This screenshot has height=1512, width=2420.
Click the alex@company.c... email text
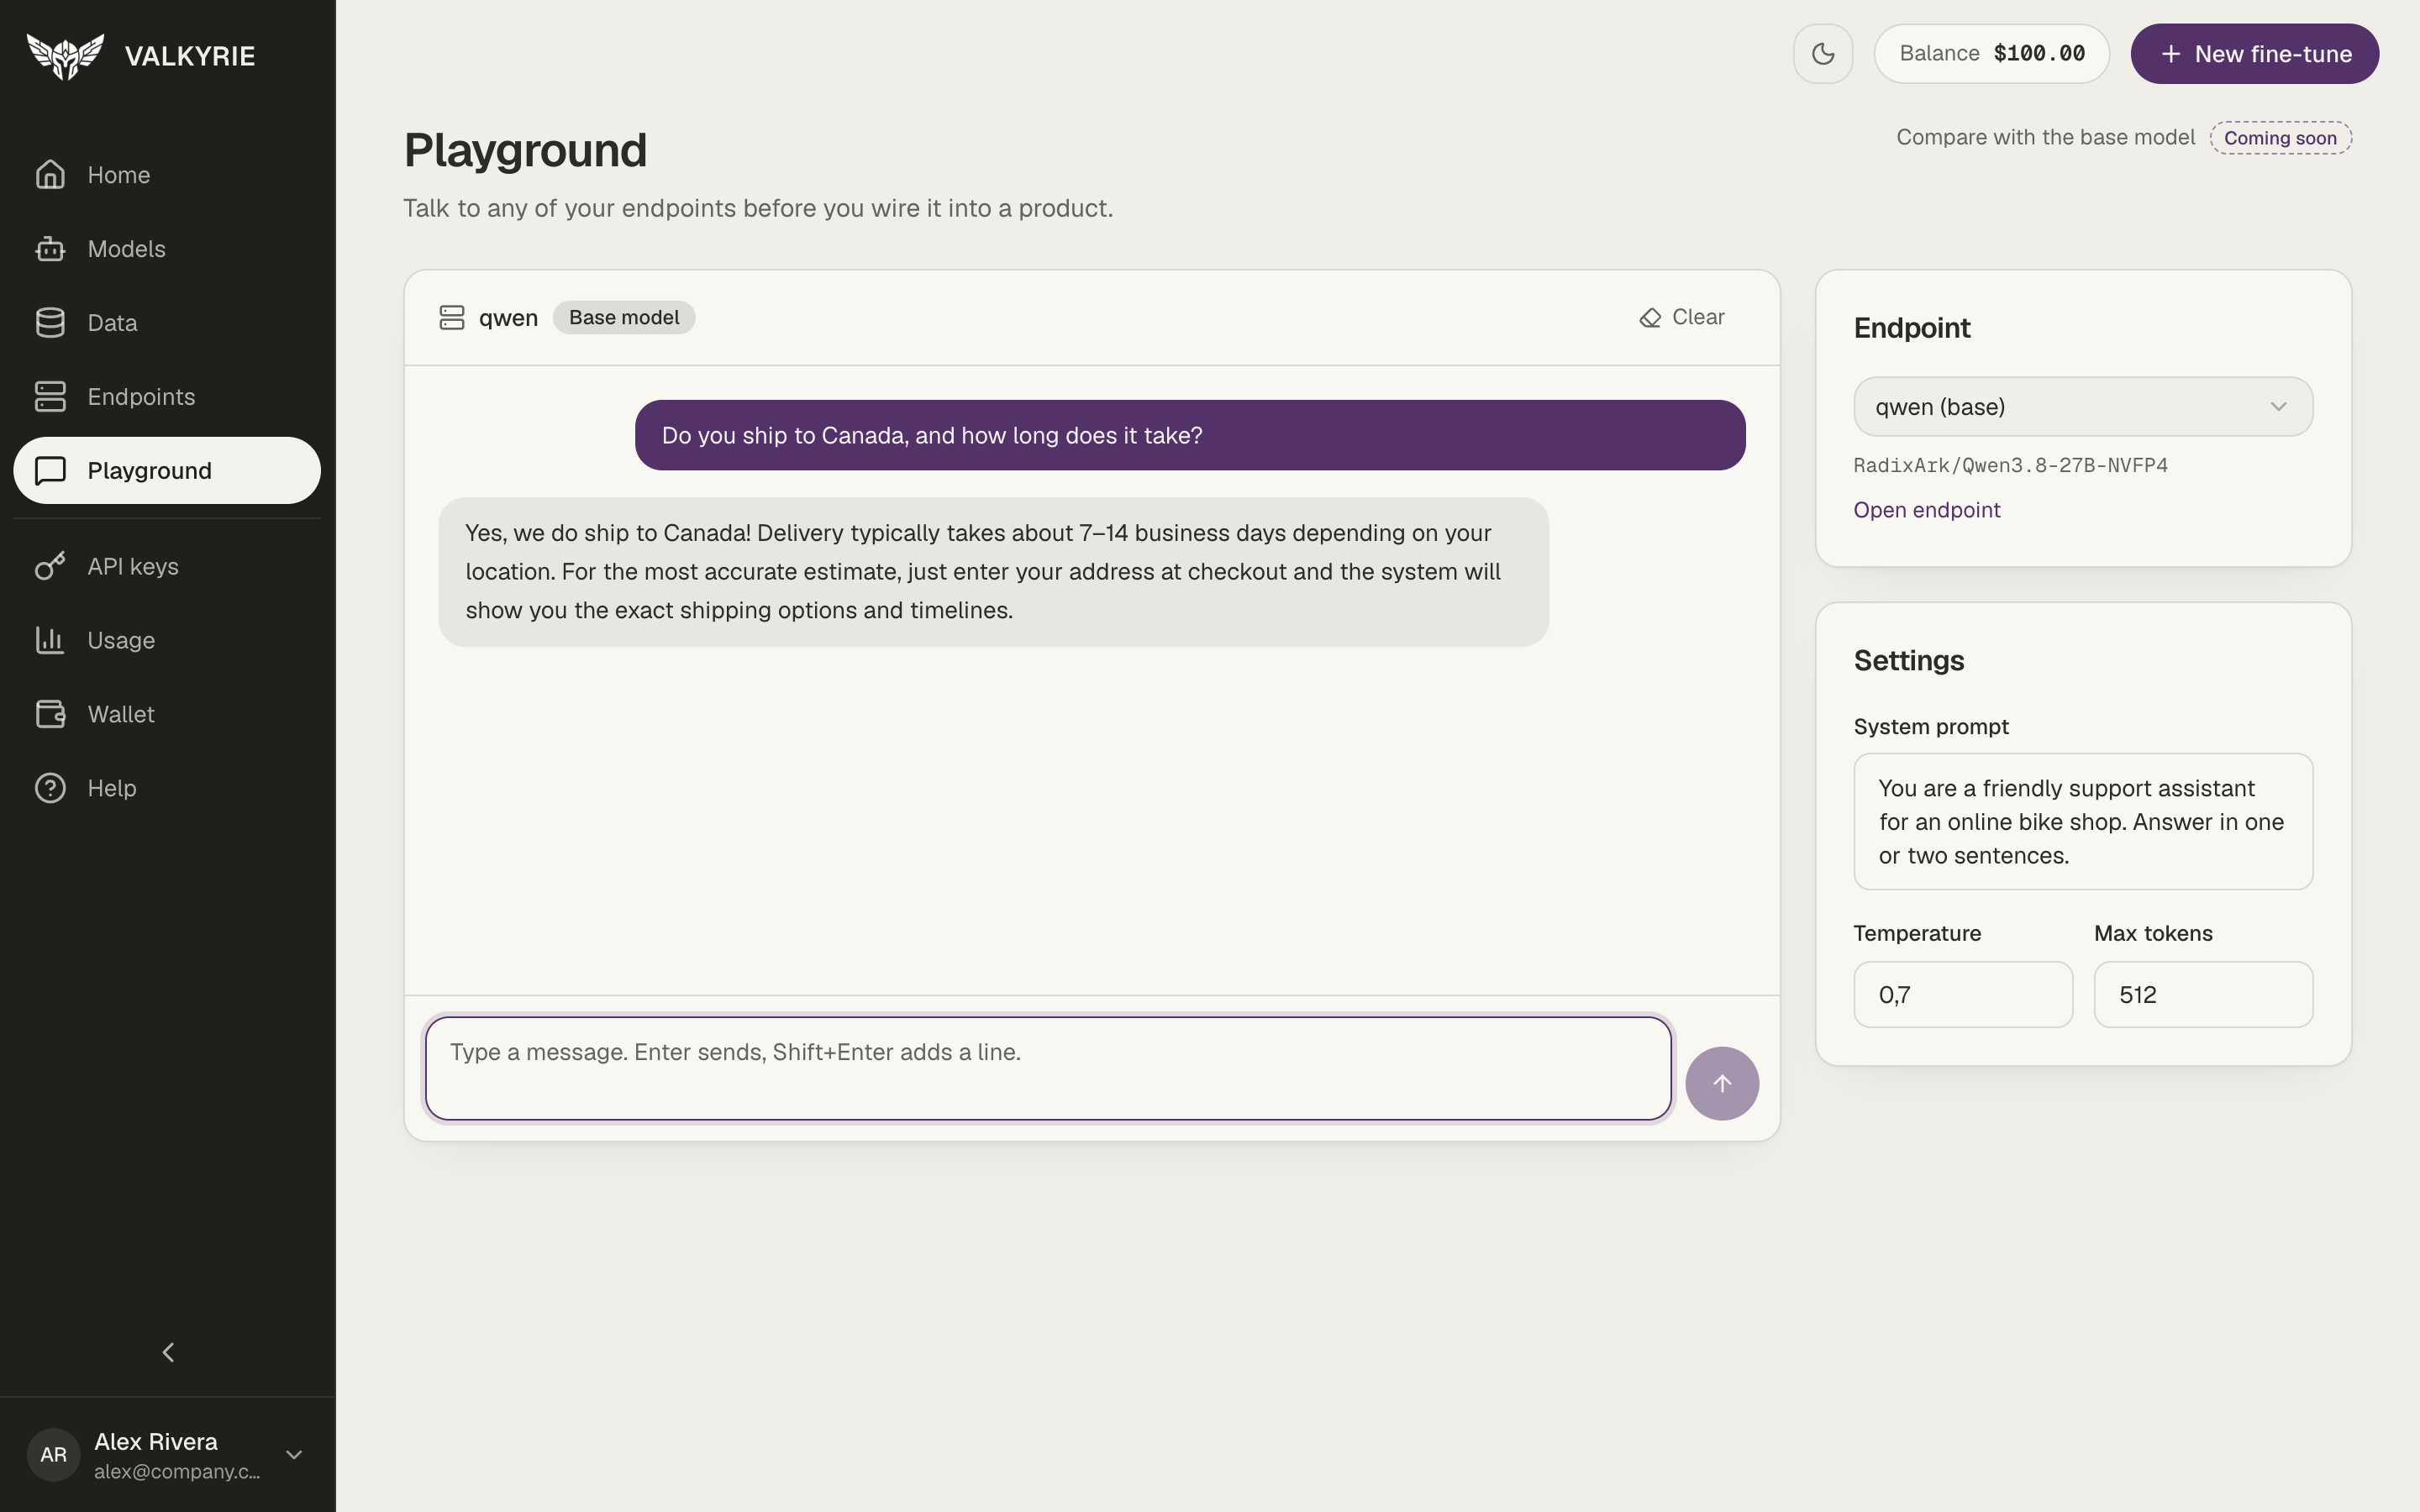tap(177, 1472)
